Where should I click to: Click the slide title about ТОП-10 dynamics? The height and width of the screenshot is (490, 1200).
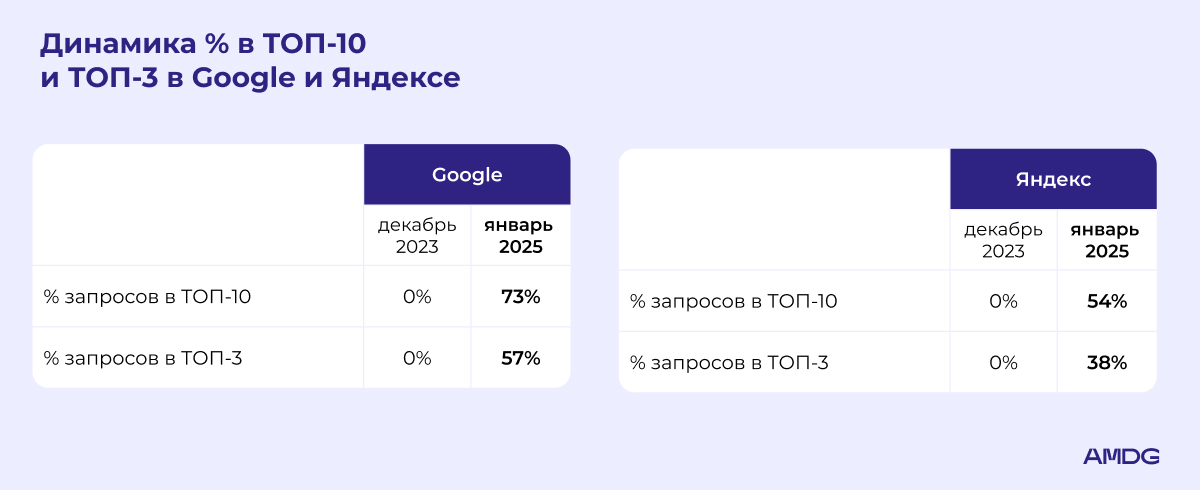click(250, 61)
